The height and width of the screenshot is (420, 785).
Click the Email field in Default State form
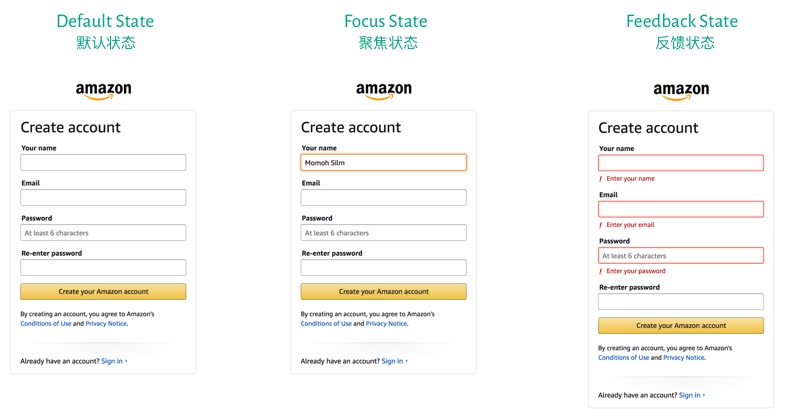[x=103, y=197]
